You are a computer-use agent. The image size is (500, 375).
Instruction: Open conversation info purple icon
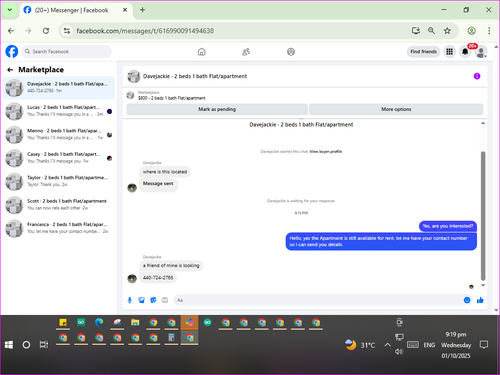click(x=477, y=76)
